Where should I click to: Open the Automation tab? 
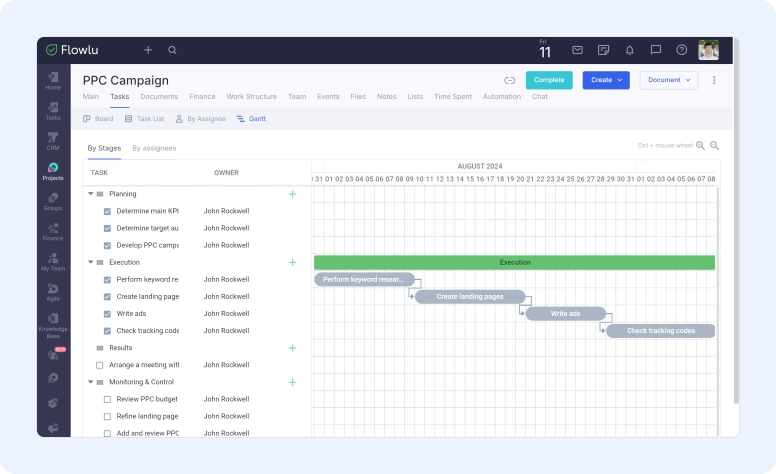(x=502, y=96)
